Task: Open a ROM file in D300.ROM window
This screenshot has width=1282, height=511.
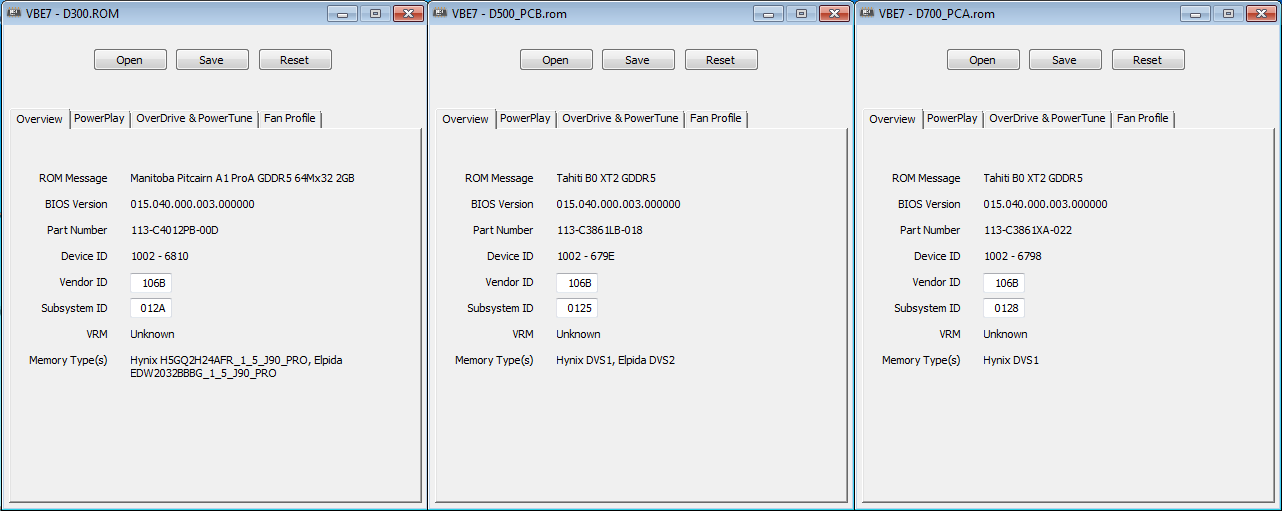Action: coord(130,60)
